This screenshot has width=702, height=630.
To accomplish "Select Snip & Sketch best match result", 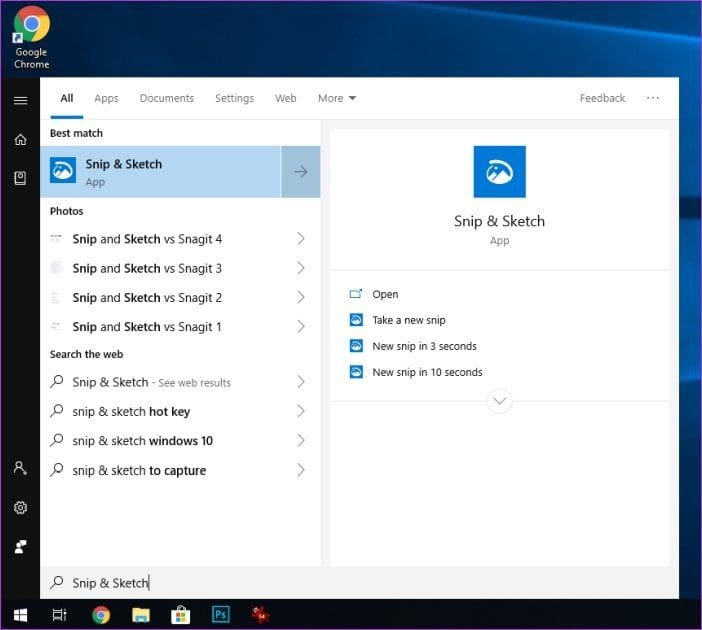I will click(x=160, y=171).
